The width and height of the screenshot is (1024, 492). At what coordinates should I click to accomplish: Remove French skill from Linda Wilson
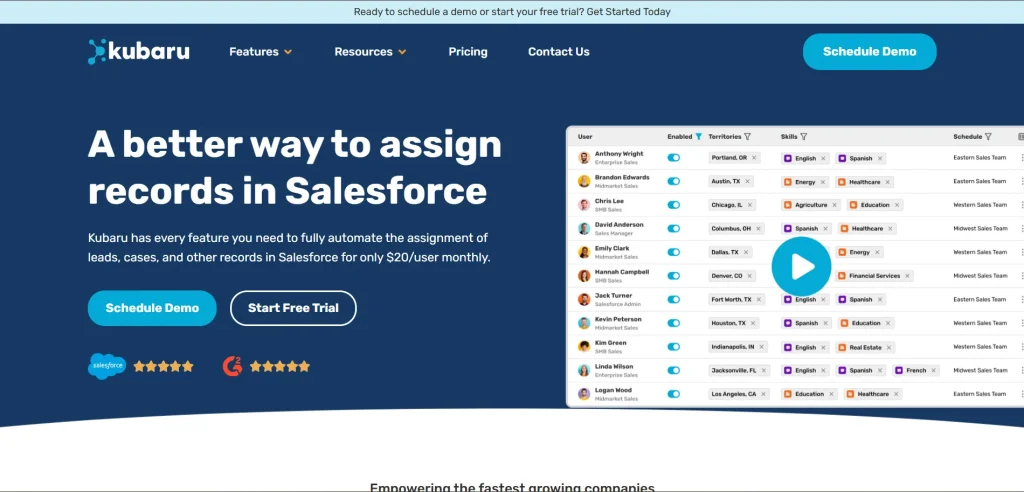click(935, 371)
